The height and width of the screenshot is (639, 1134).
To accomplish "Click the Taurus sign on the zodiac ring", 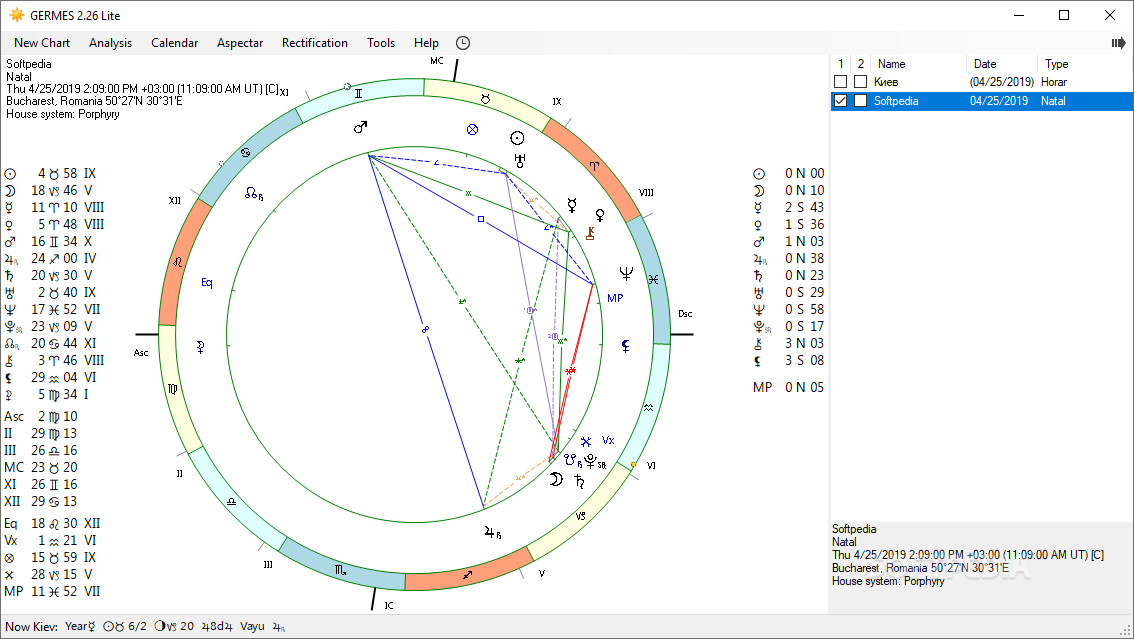I will click(485, 98).
